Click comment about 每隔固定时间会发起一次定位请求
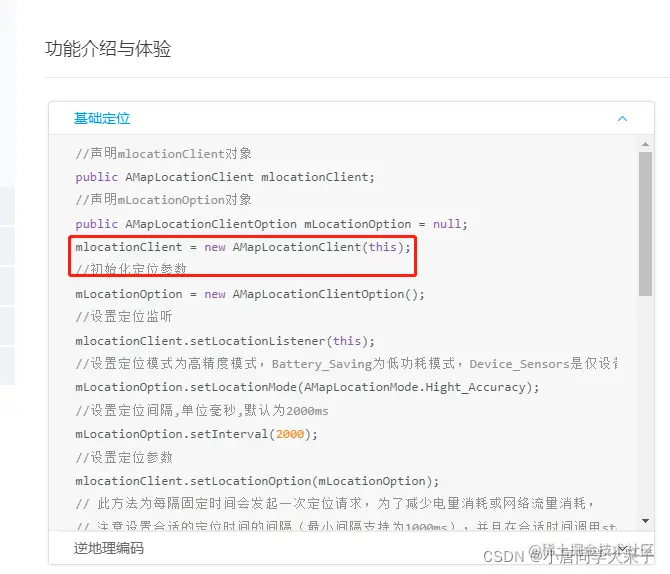The height and width of the screenshot is (574, 670). coord(335,503)
